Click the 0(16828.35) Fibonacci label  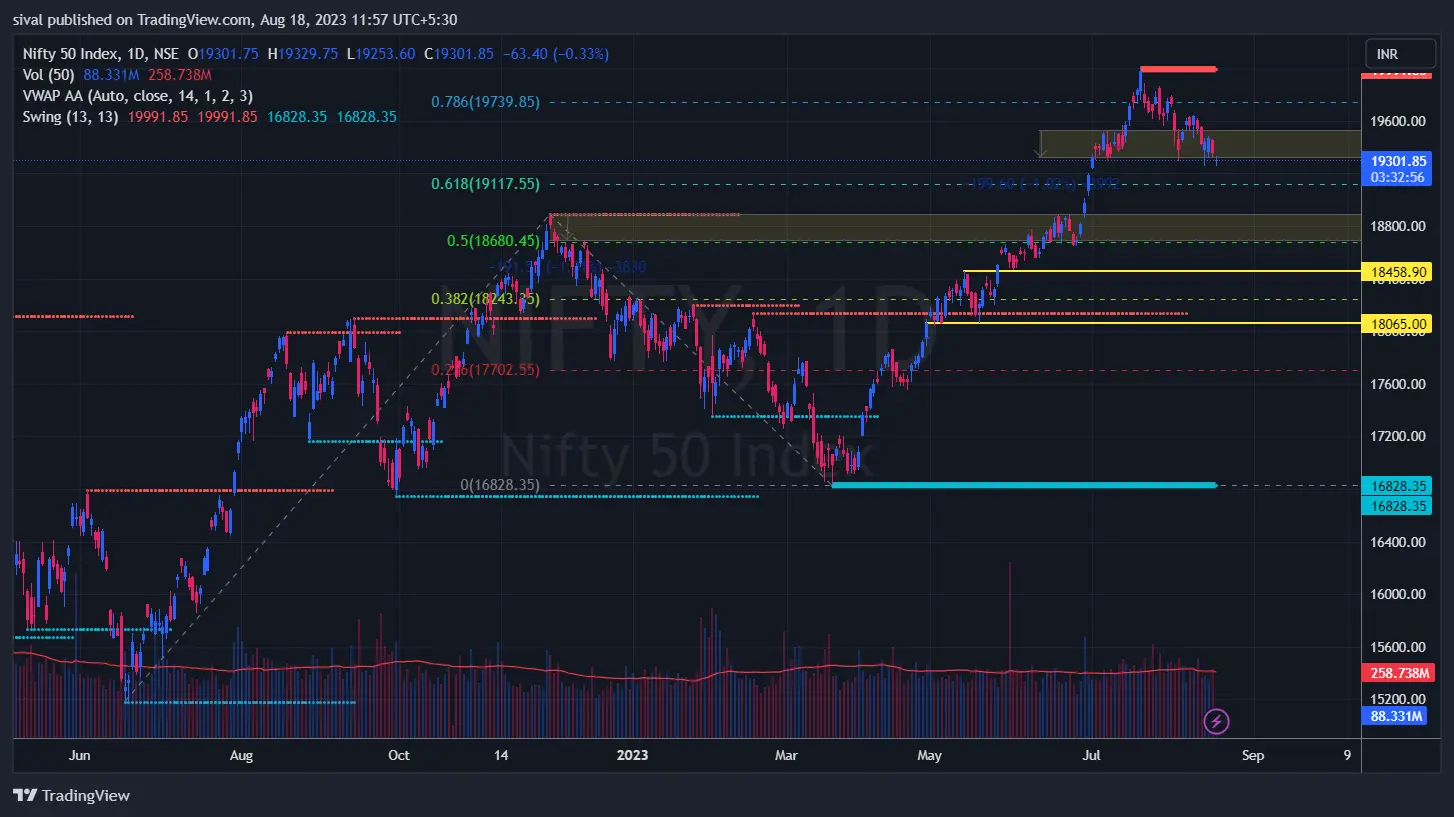pyautogui.click(x=500, y=485)
